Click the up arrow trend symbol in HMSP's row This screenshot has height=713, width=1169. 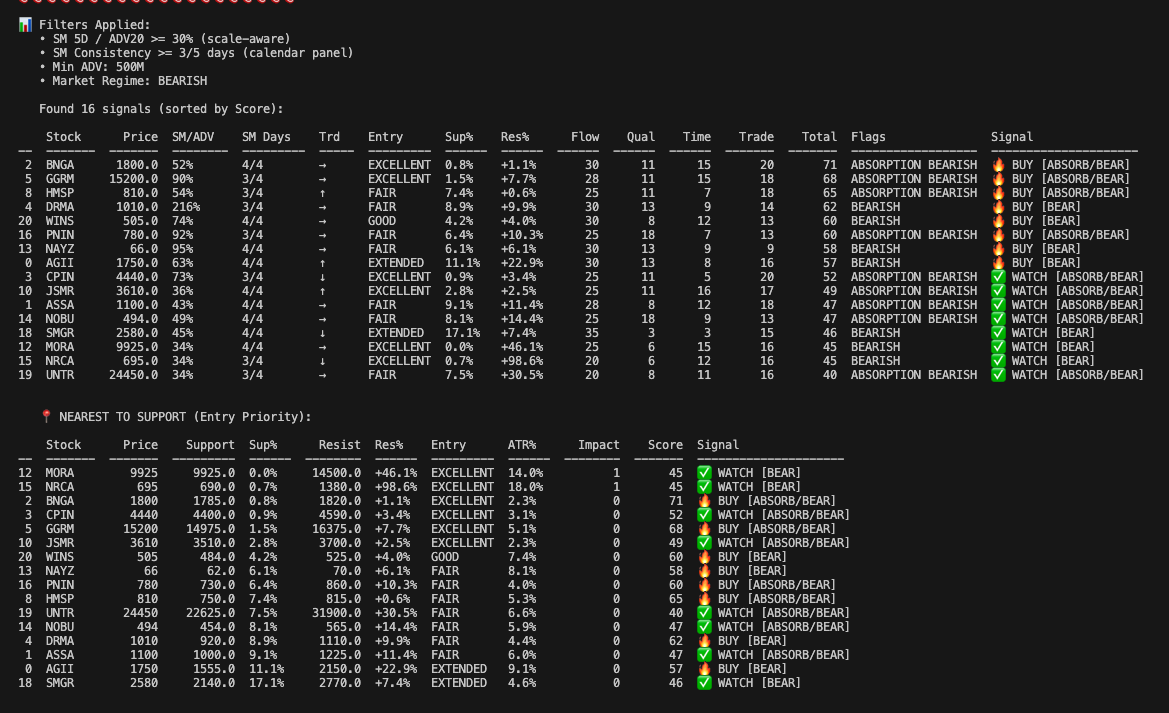pos(322,193)
